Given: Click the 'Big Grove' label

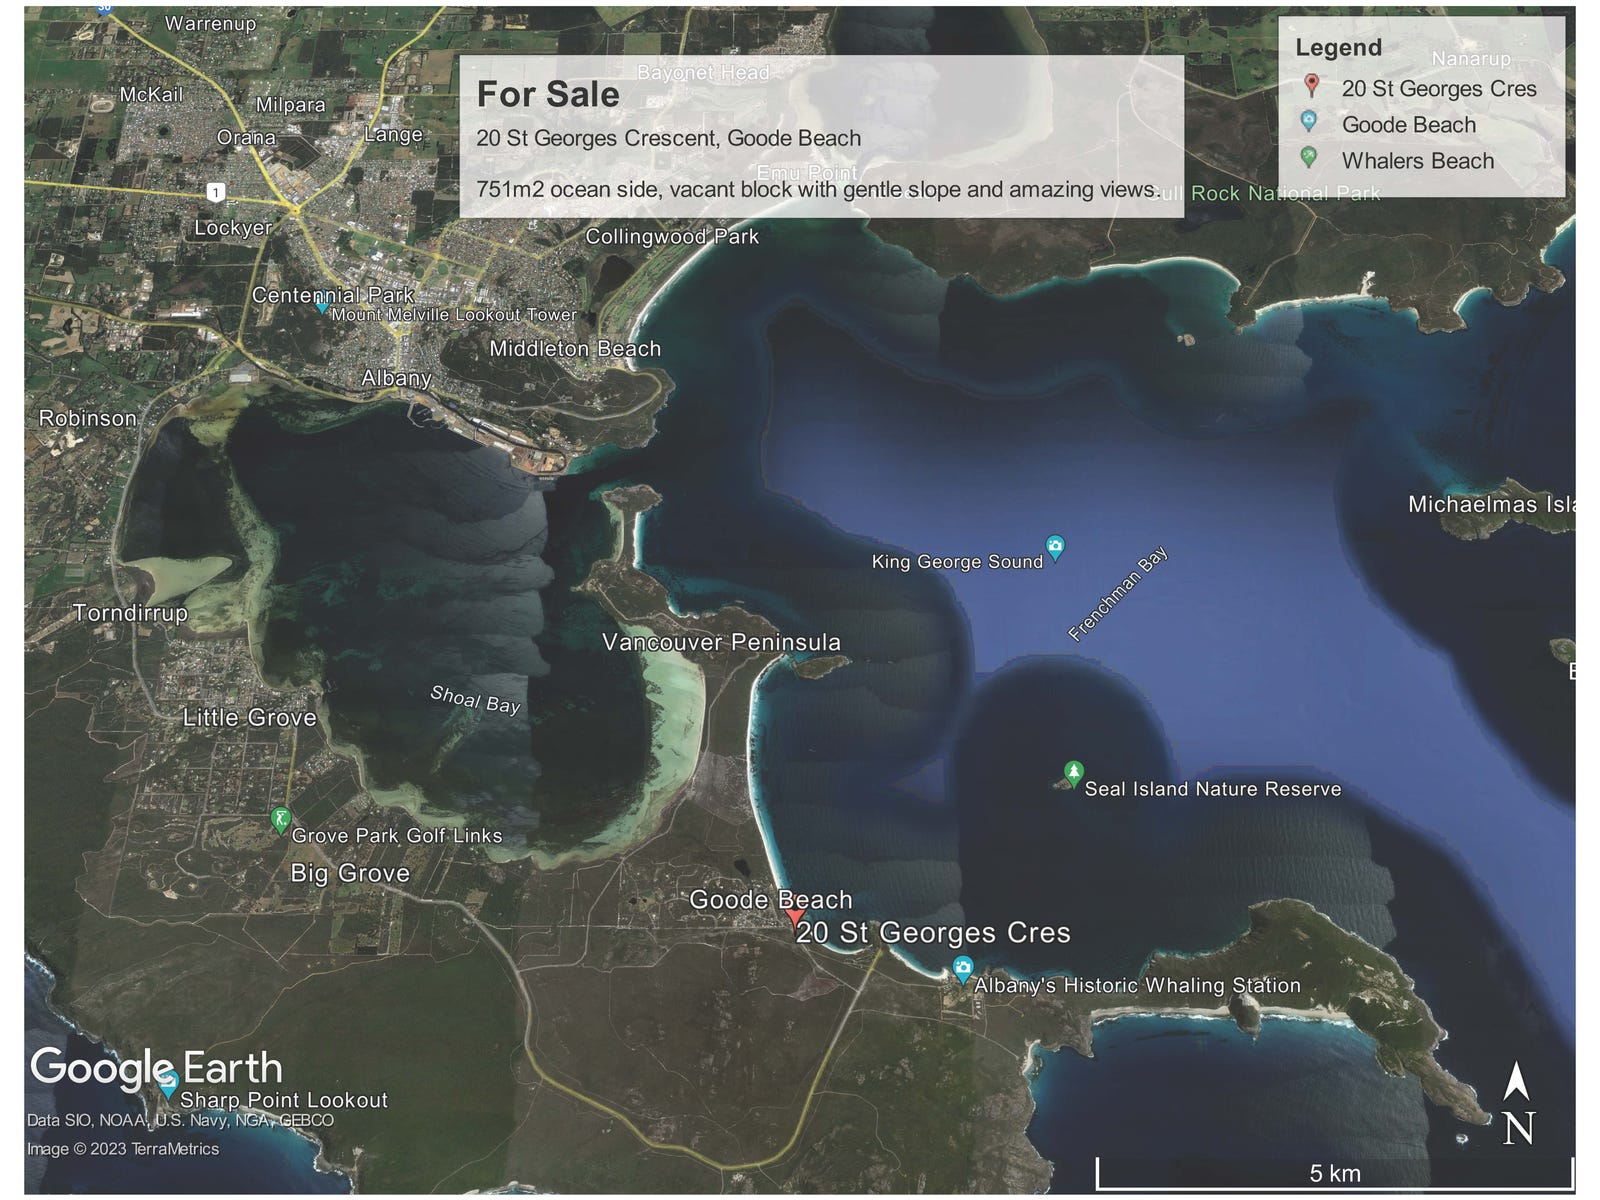Looking at the screenshot, I should (x=350, y=873).
